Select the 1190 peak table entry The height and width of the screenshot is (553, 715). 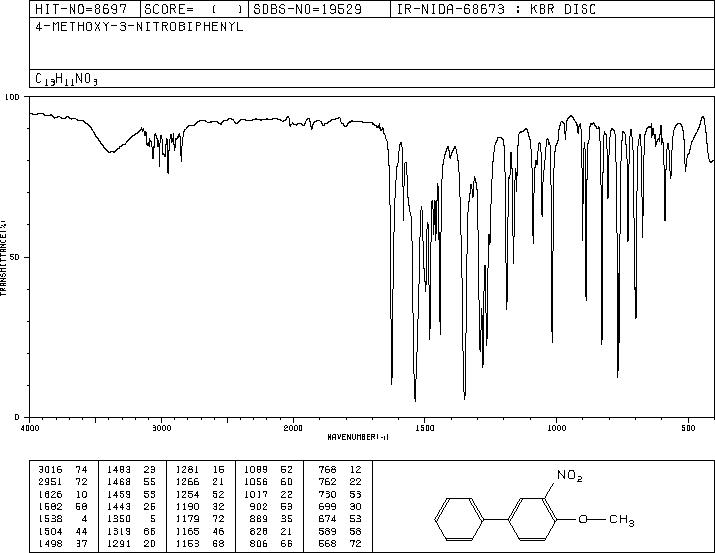(x=200, y=506)
